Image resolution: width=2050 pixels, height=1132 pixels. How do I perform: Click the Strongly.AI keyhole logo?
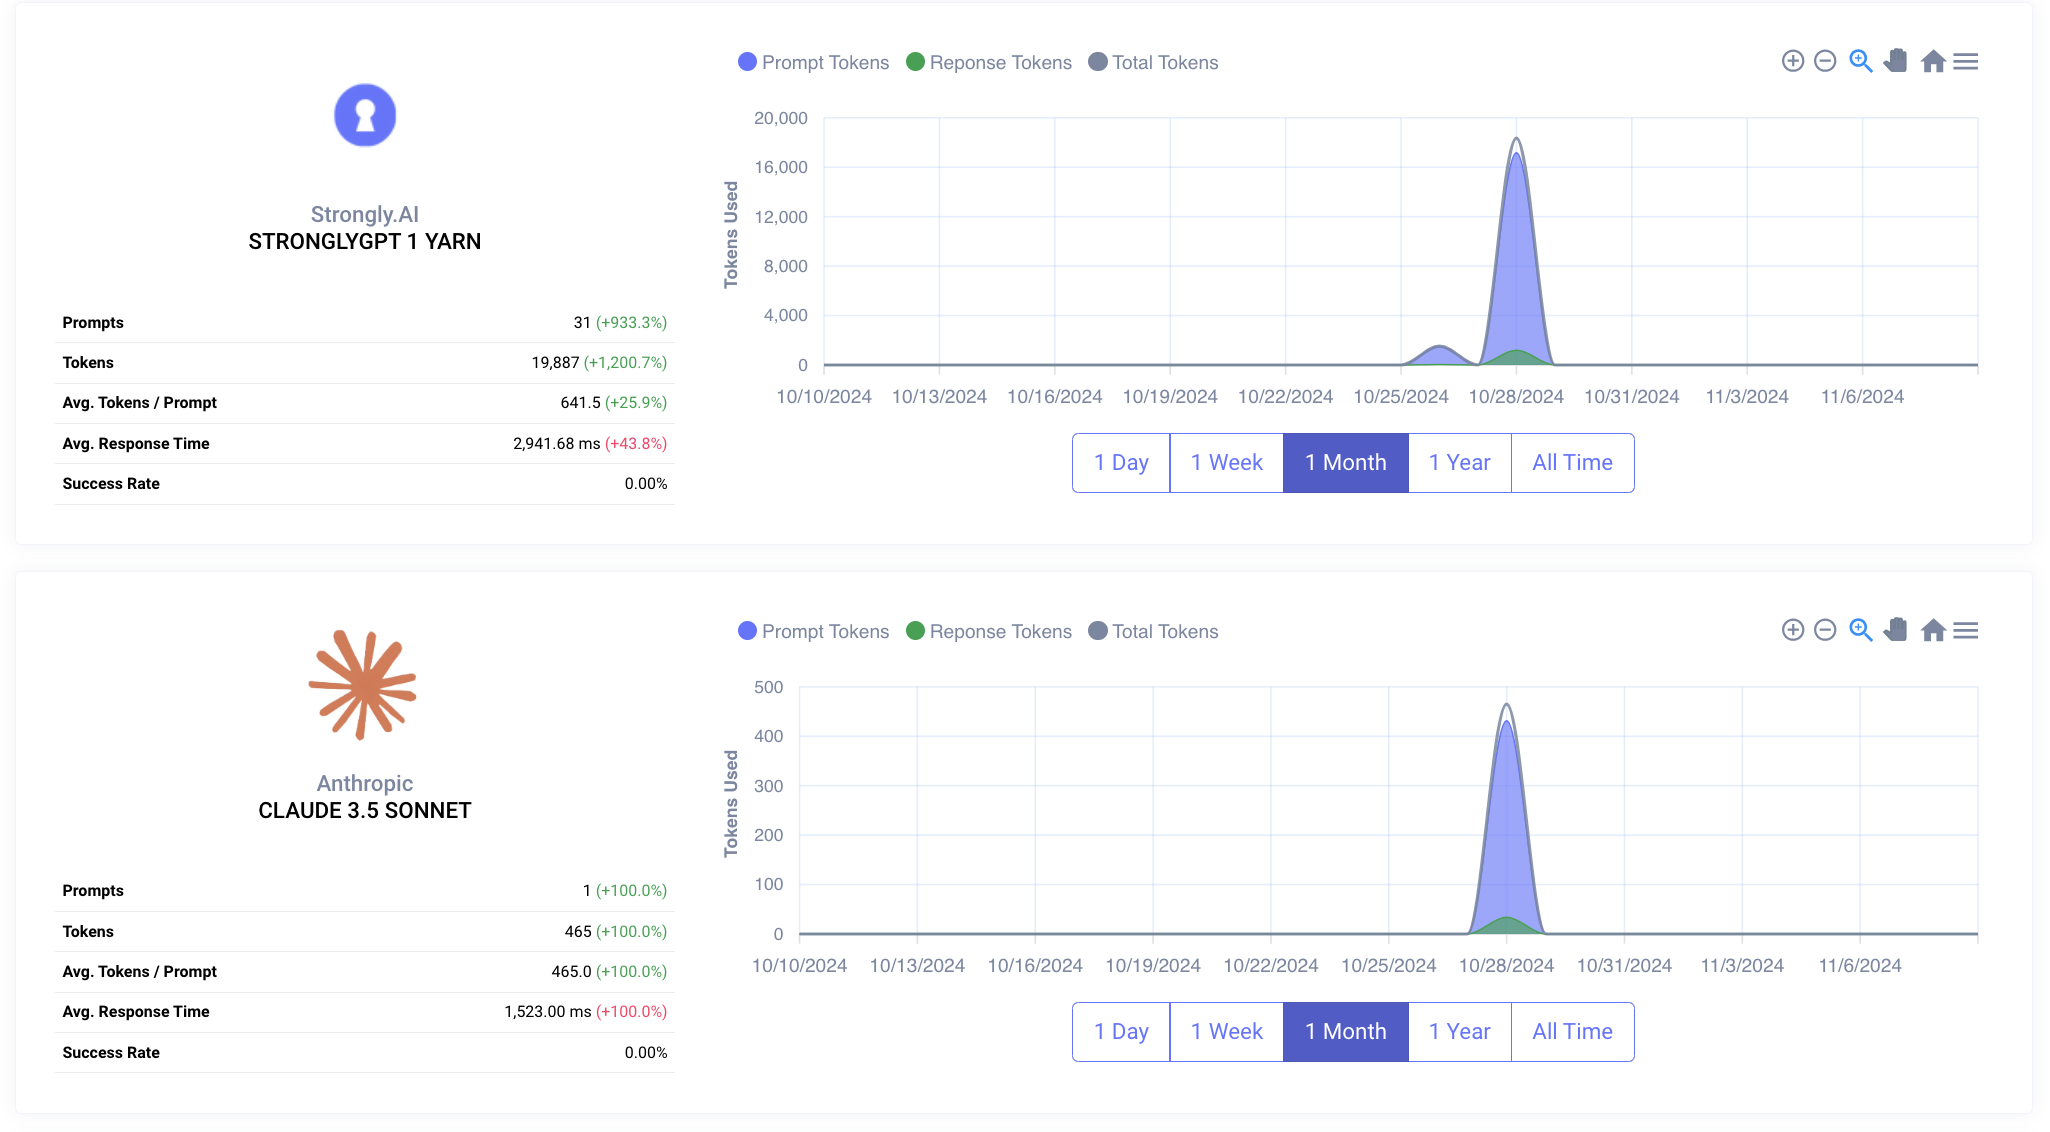365,115
